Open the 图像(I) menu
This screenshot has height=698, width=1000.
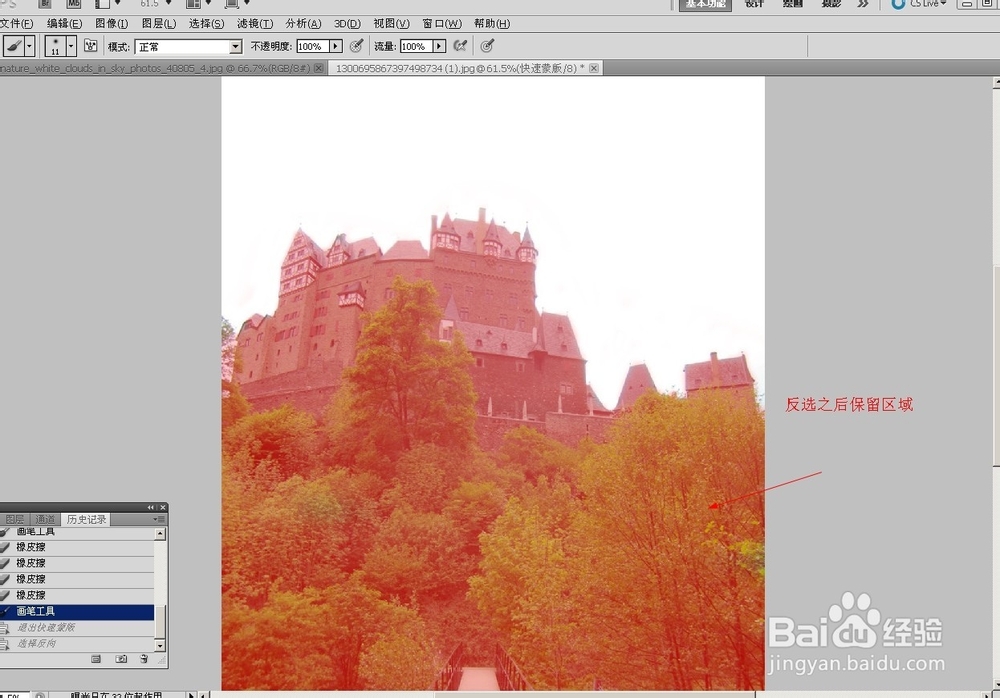[x=112, y=24]
